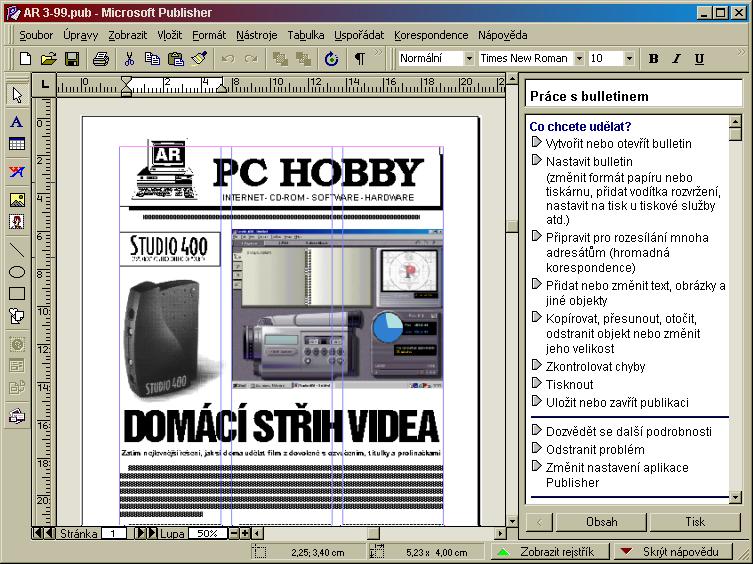Image resolution: width=753 pixels, height=564 pixels.
Task: Toggle Italic formatting
Action: 676,59
